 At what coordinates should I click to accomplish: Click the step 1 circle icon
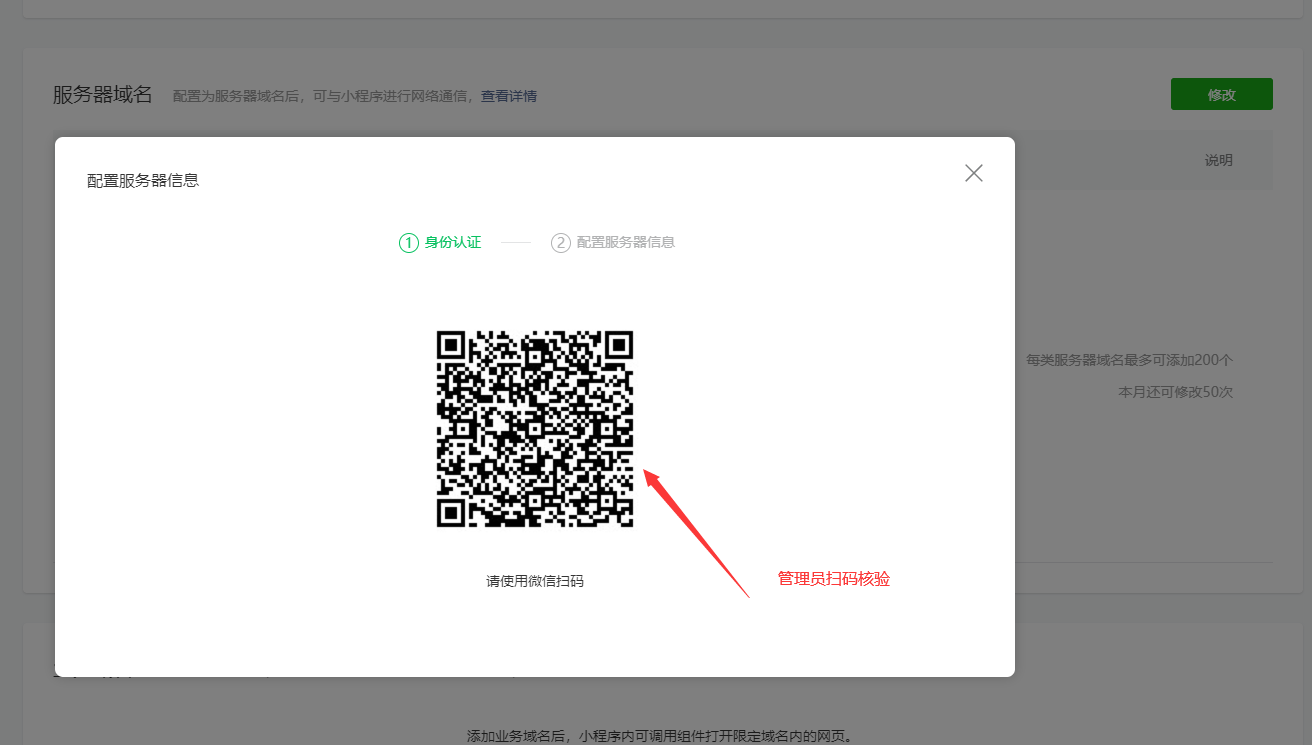point(408,243)
